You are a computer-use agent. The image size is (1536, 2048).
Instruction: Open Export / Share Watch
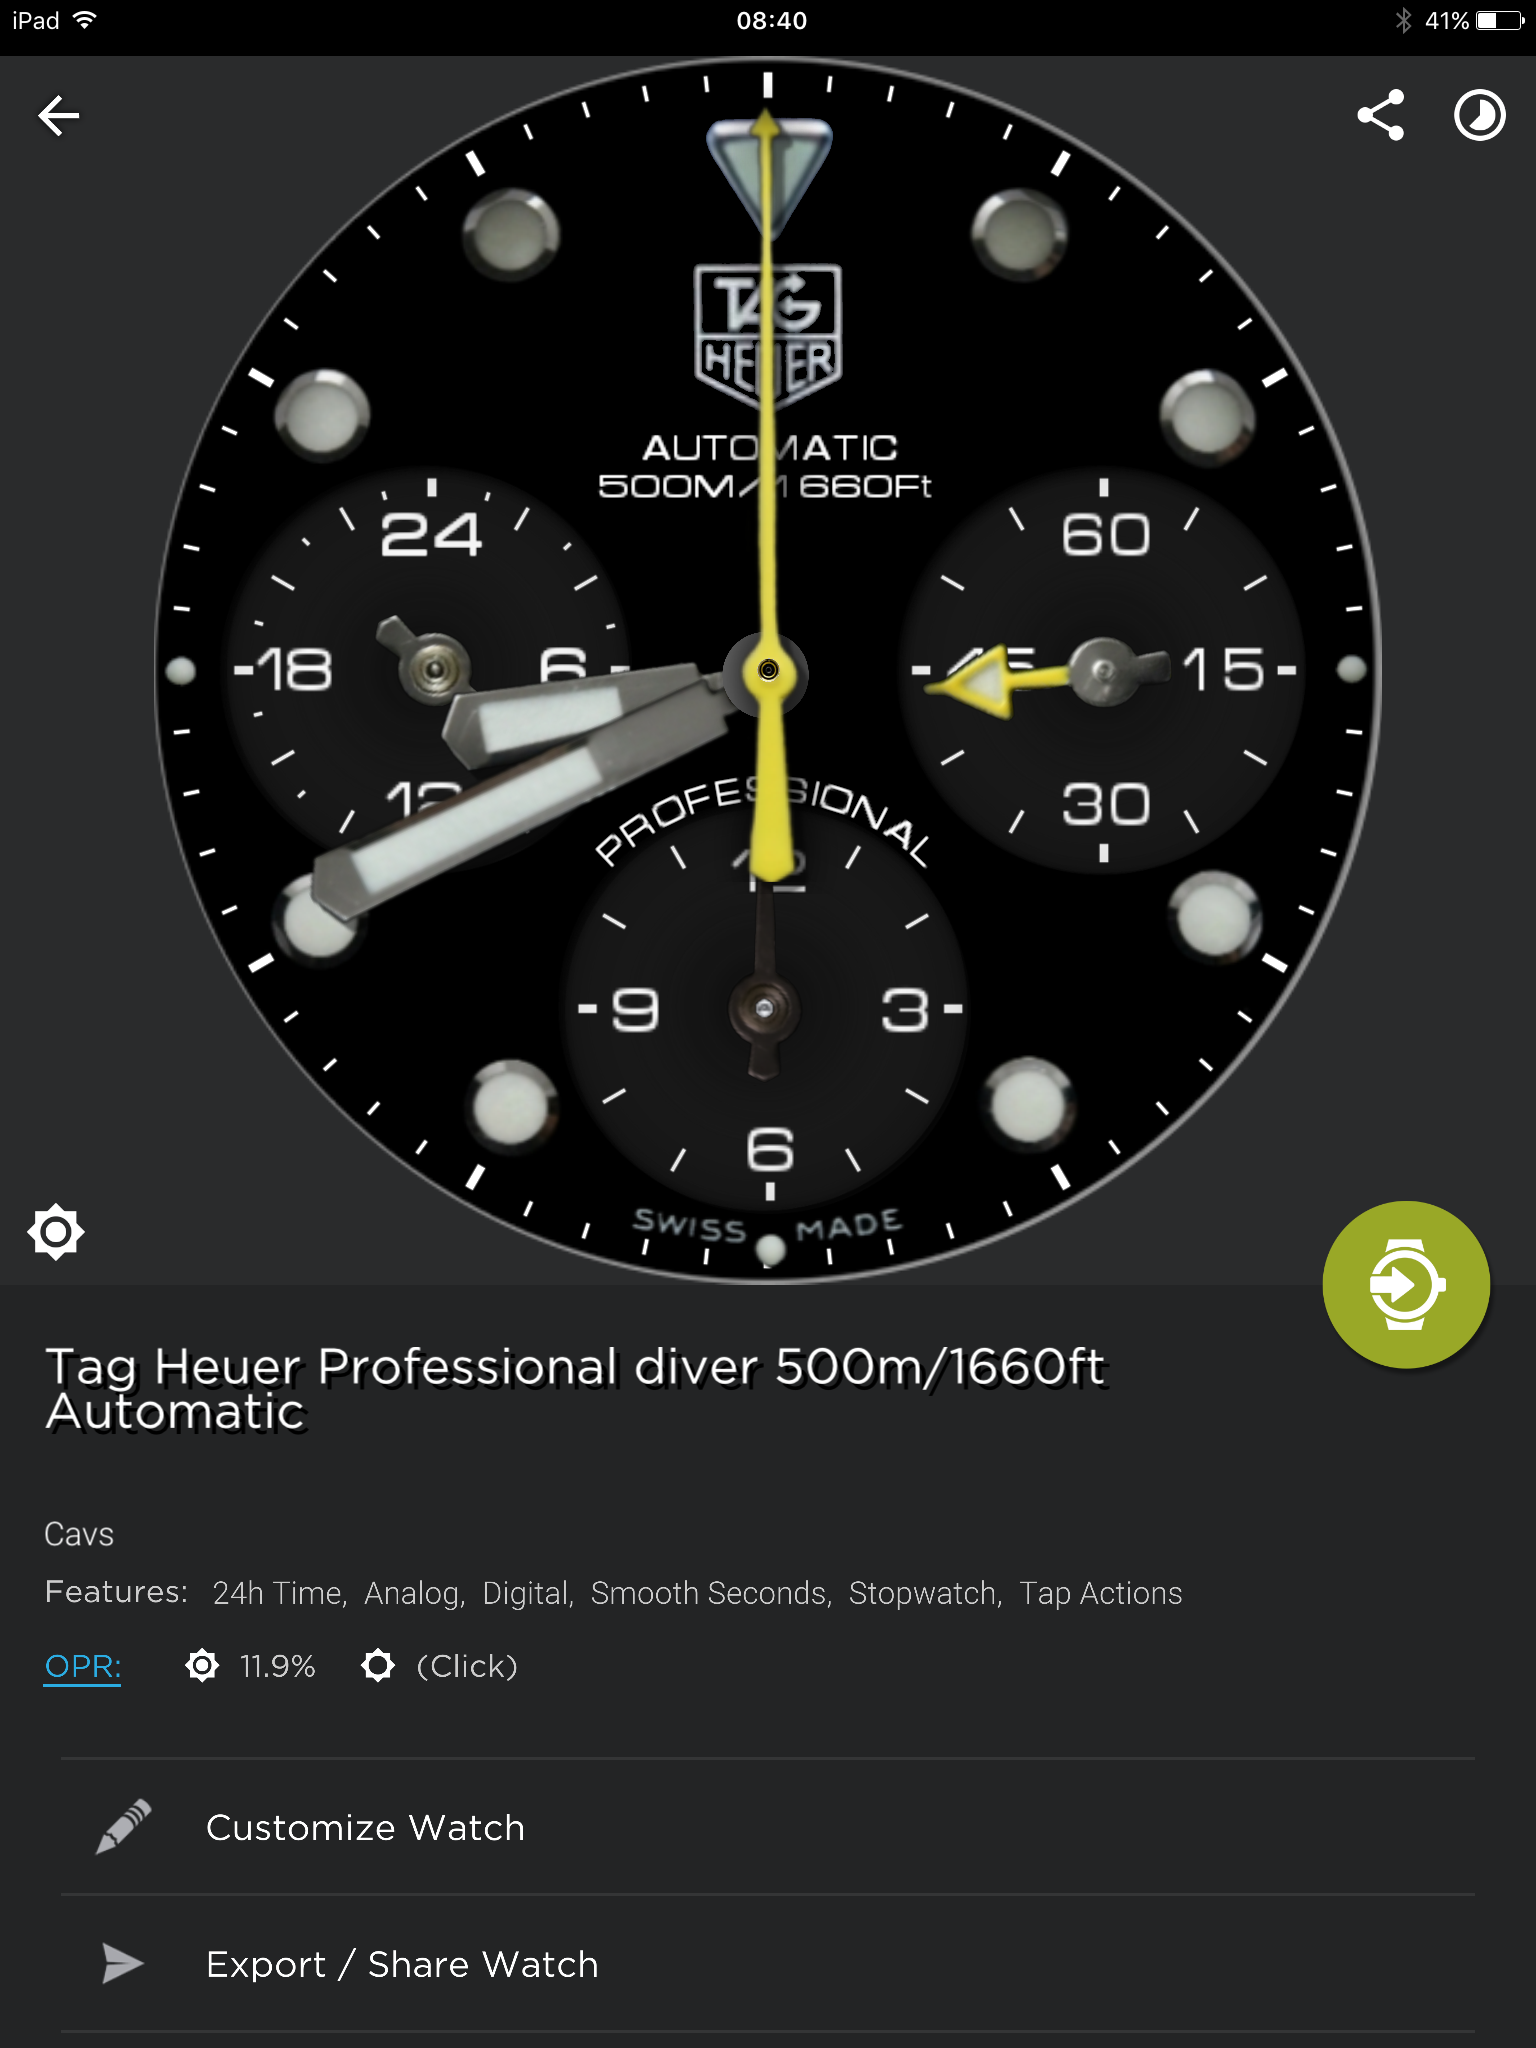click(x=768, y=1964)
